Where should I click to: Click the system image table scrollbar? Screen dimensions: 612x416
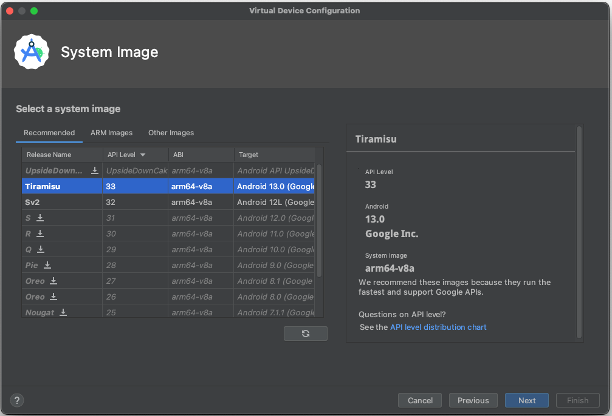(x=319, y=220)
